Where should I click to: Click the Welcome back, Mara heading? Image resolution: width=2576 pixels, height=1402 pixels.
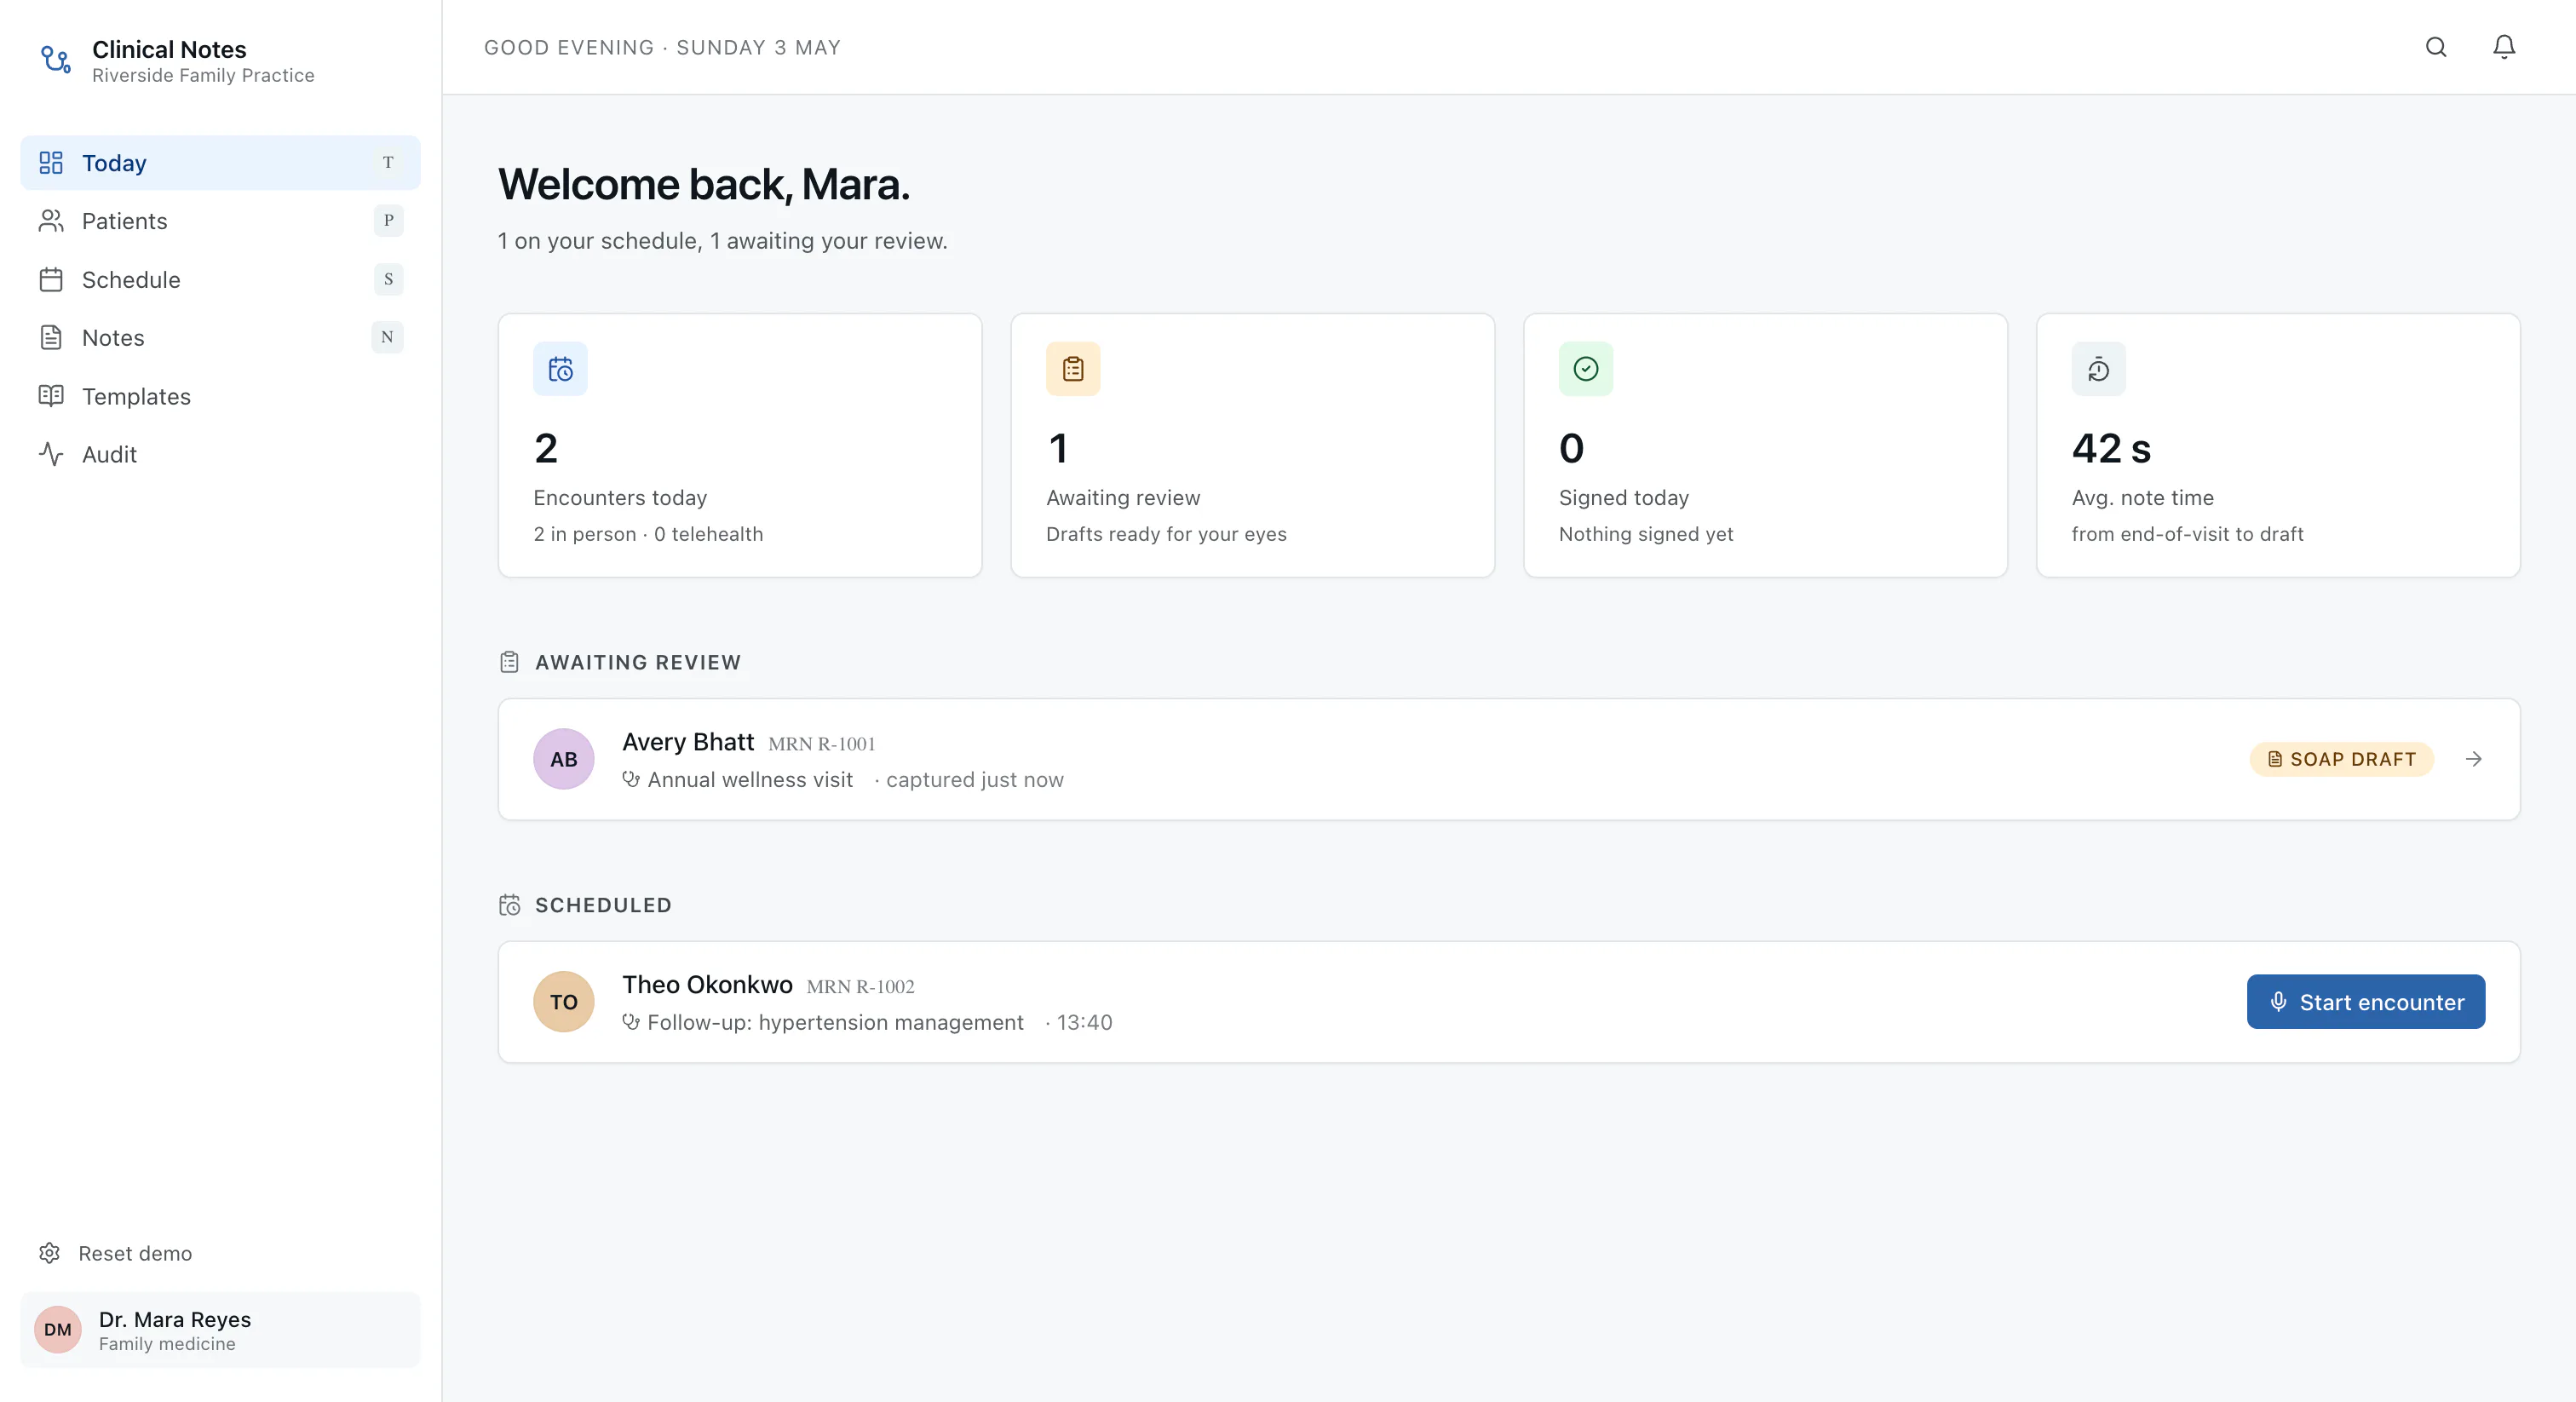704,184
